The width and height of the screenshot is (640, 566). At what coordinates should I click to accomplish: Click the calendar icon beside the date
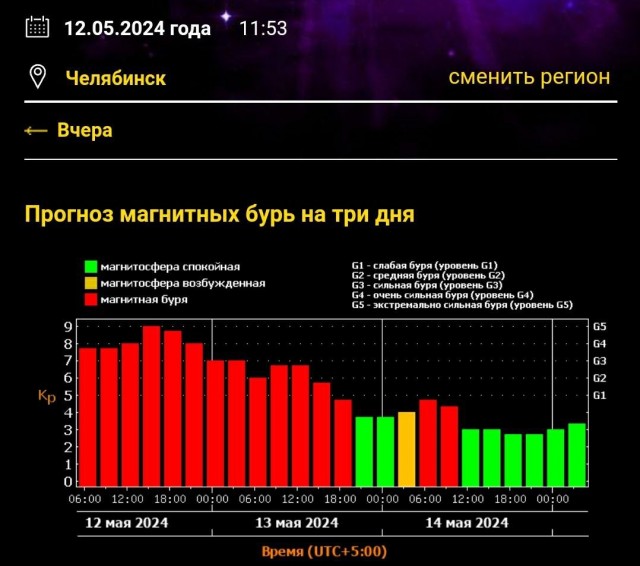click(37, 27)
